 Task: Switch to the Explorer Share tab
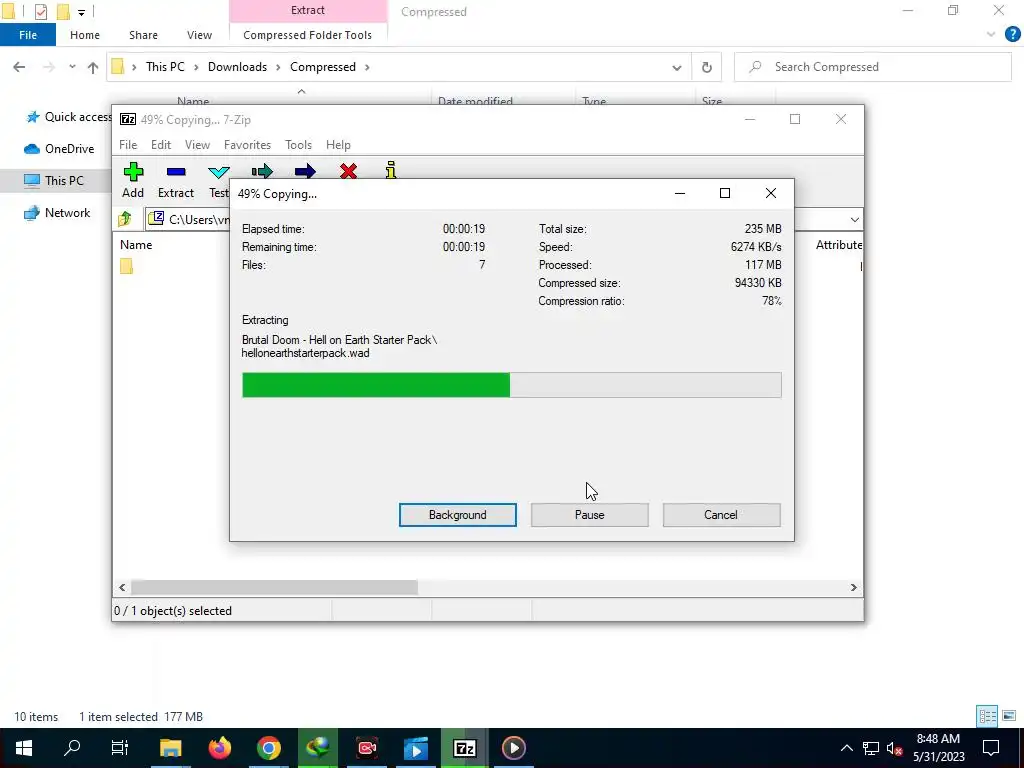pos(143,35)
